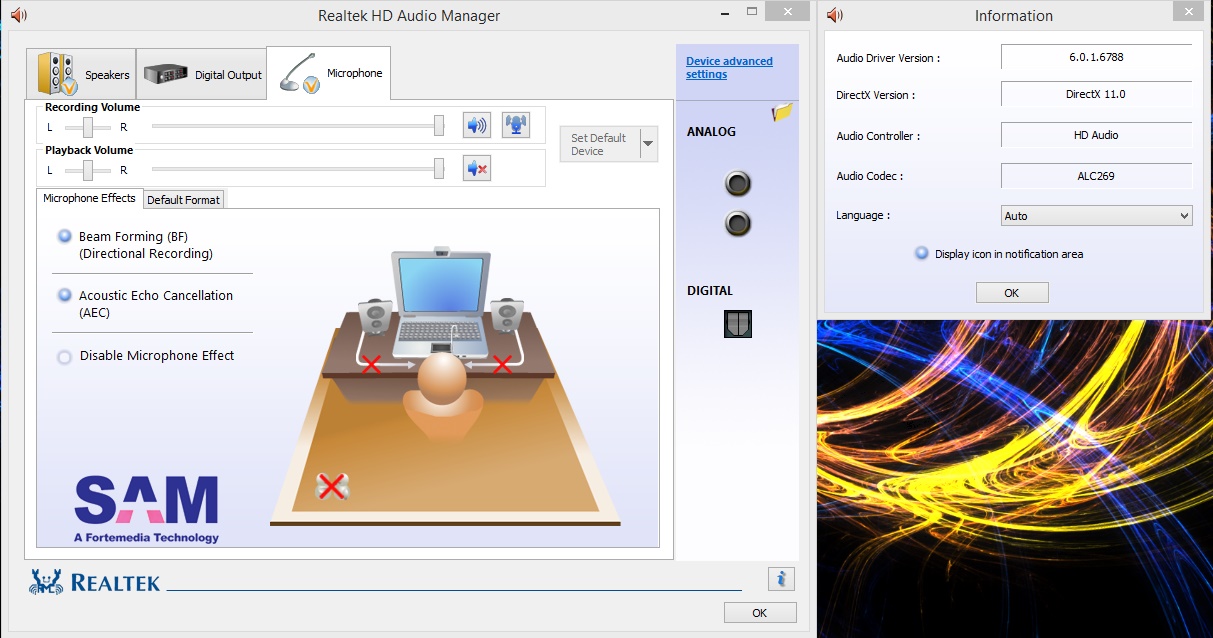Click the Realtek crab logo
Image resolution: width=1213 pixels, height=638 pixels.
tap(46, 582)
